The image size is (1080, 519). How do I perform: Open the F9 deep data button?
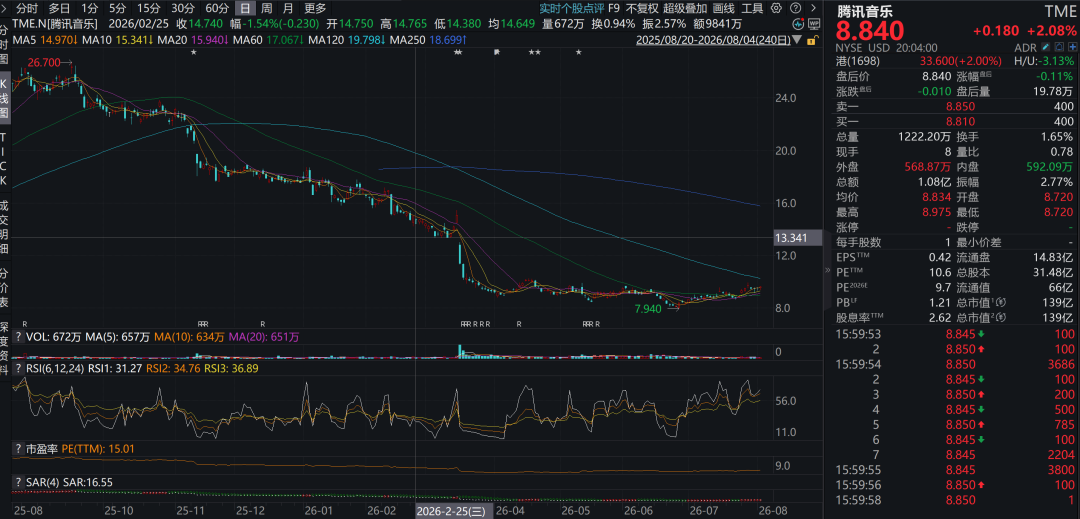[x=614, y=9]
